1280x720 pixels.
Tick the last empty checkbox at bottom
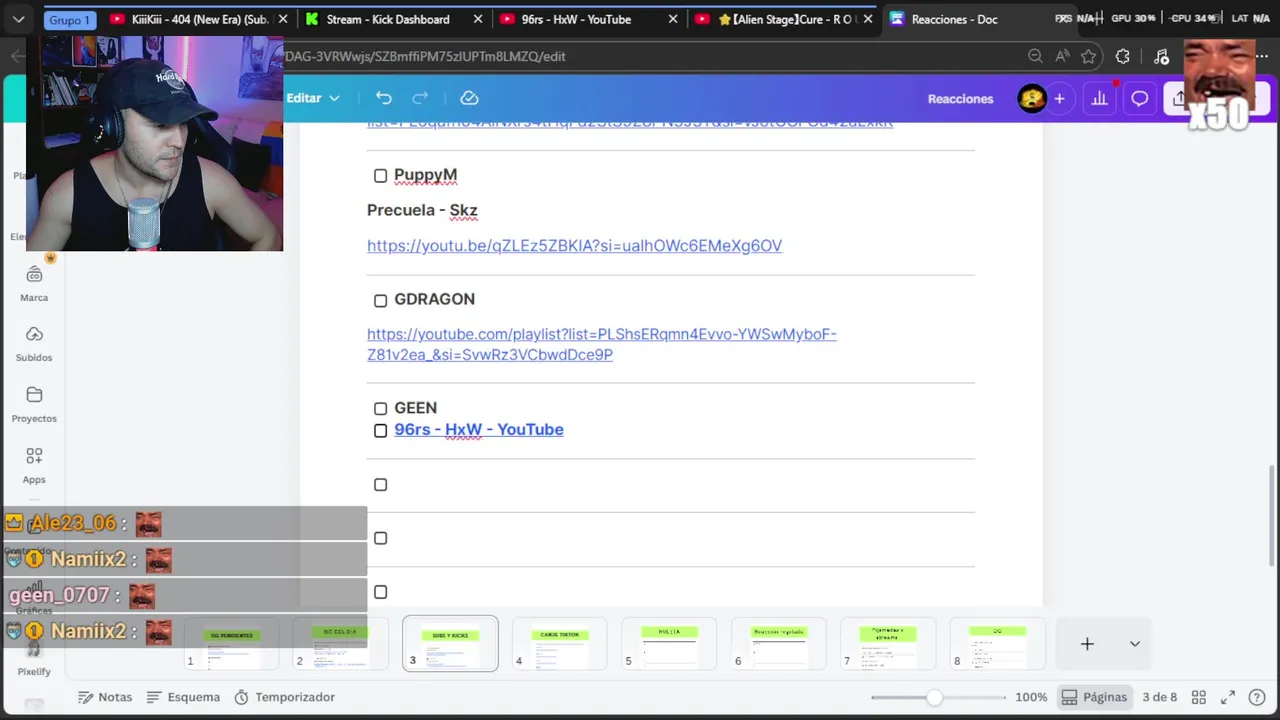(x=380, y=592)
